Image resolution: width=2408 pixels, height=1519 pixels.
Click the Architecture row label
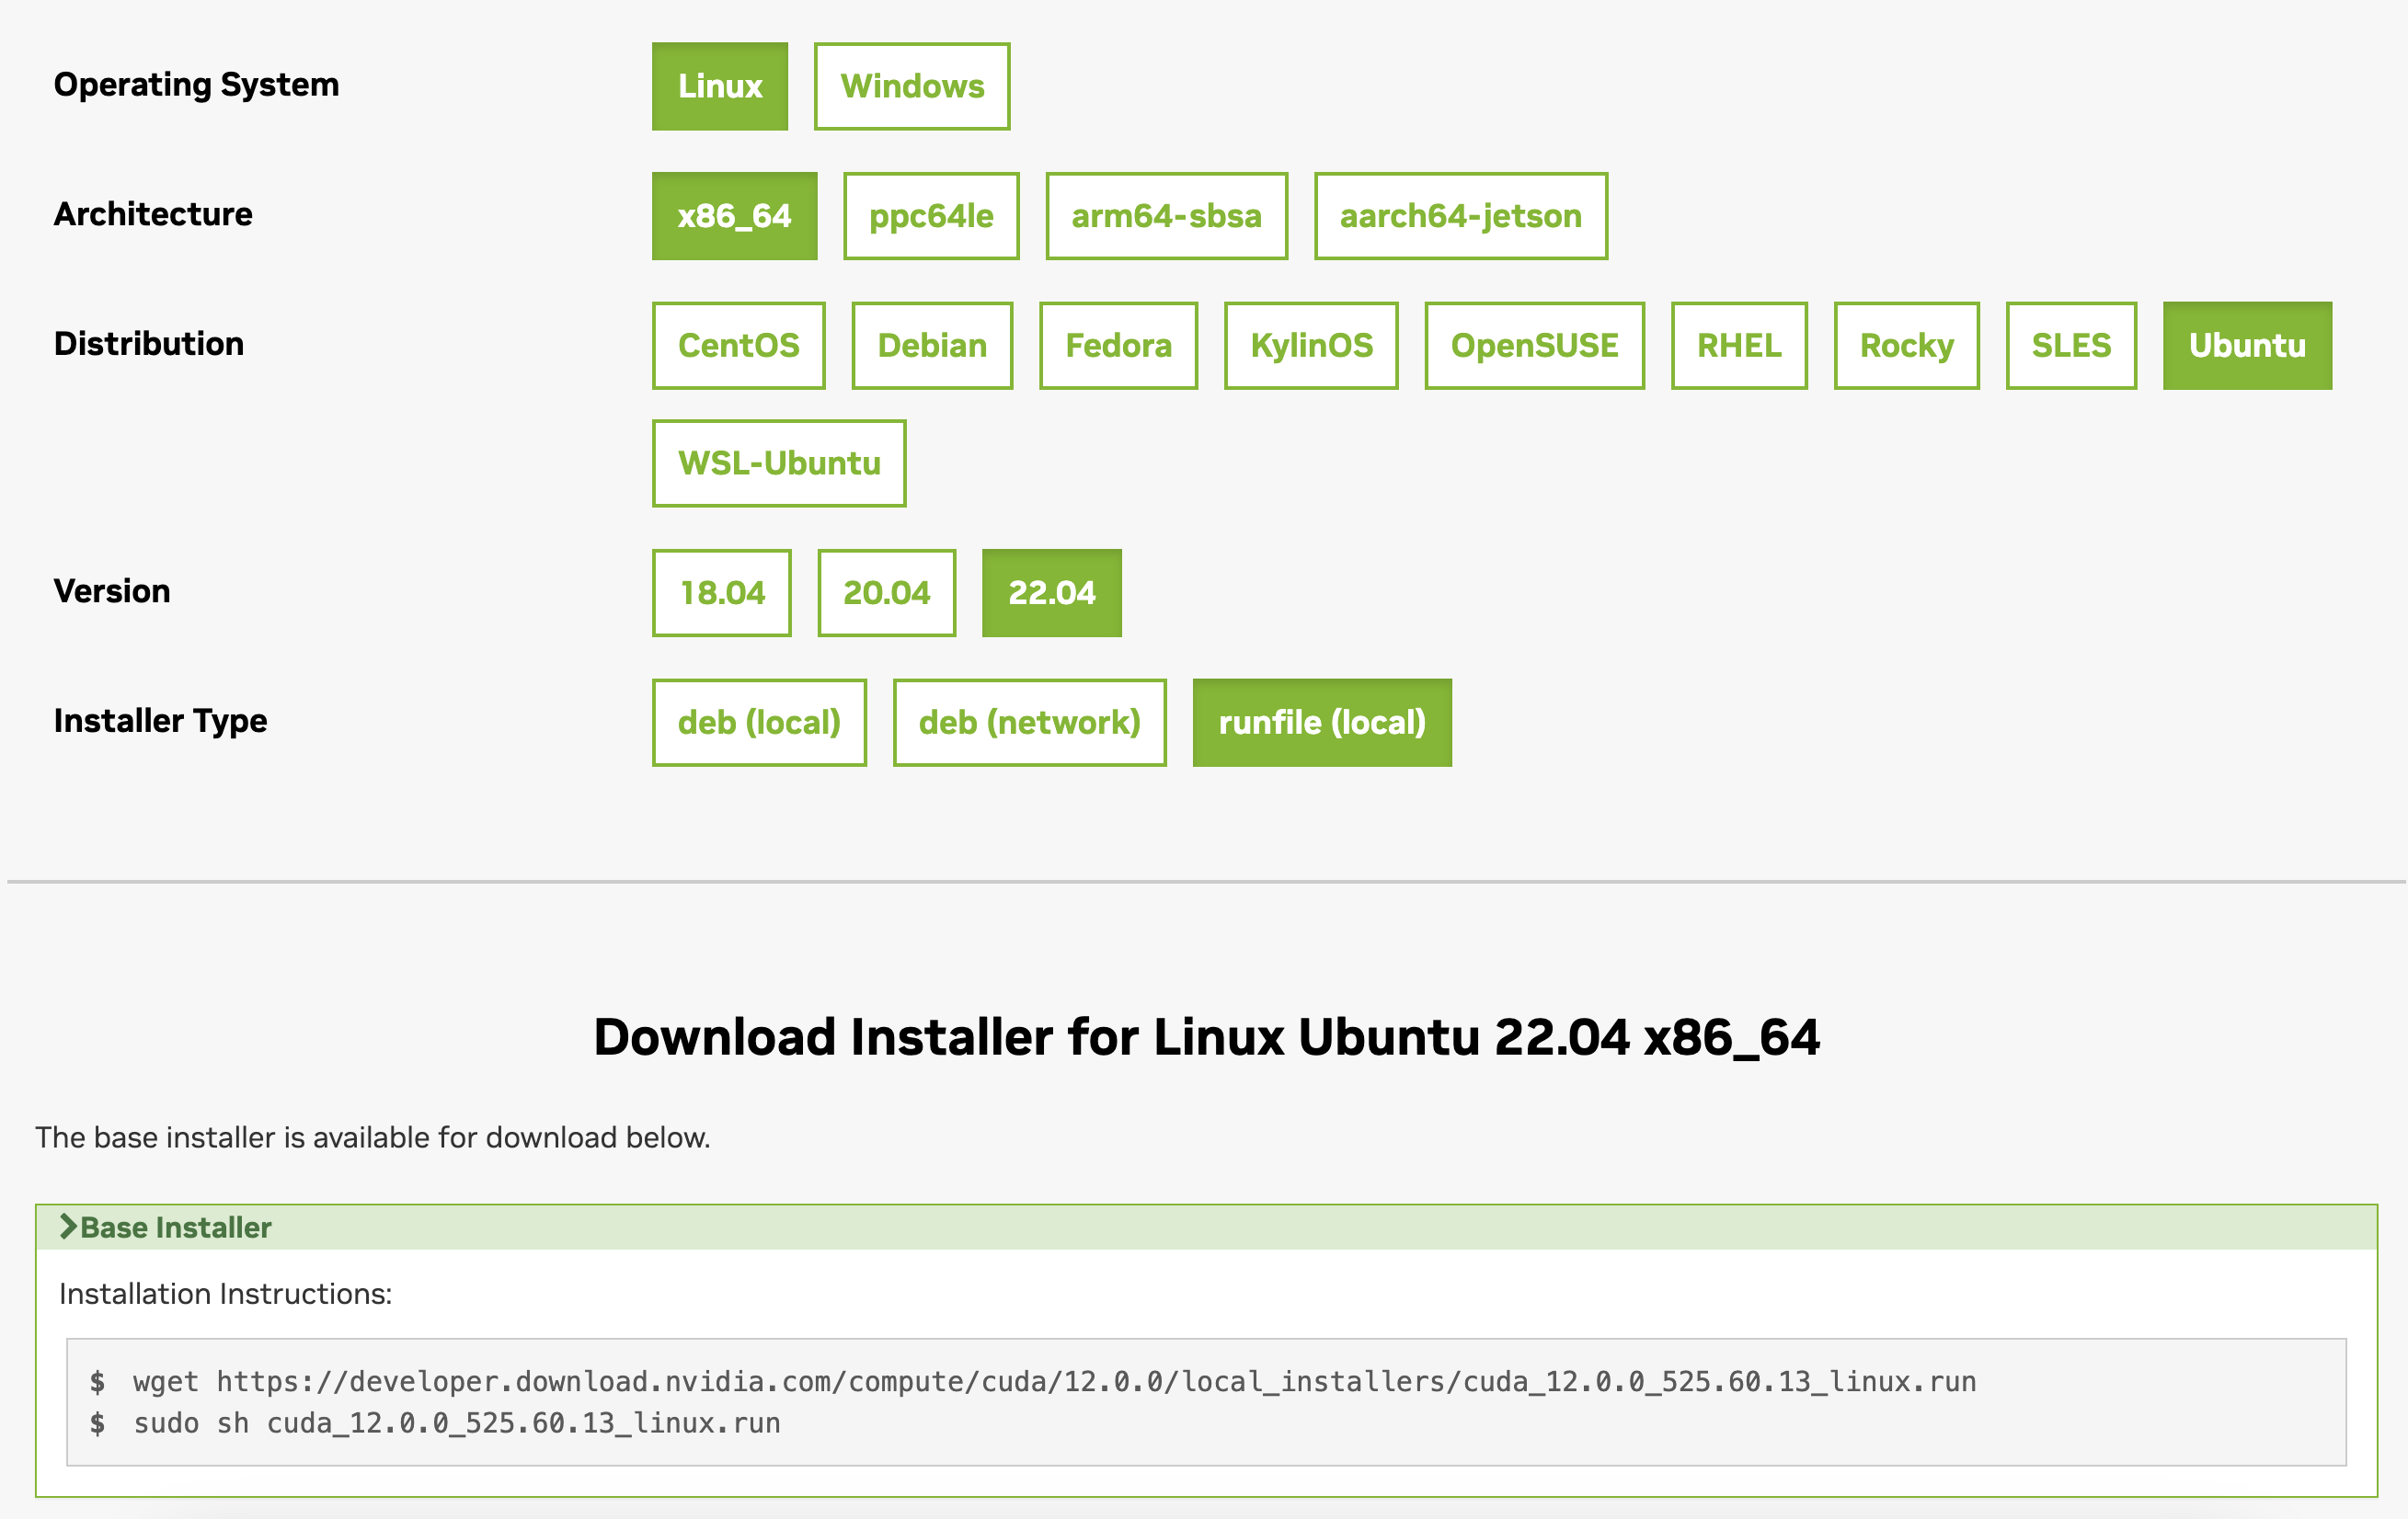click(153, 214)
